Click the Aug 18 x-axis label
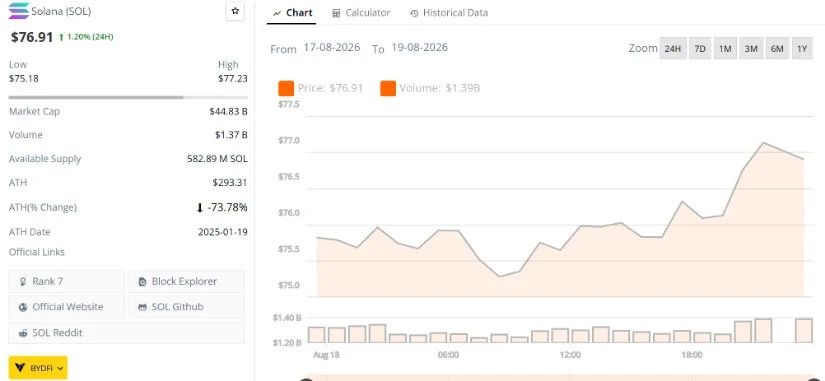The width and height of the screenshot is (825, 381). point(326,355)
